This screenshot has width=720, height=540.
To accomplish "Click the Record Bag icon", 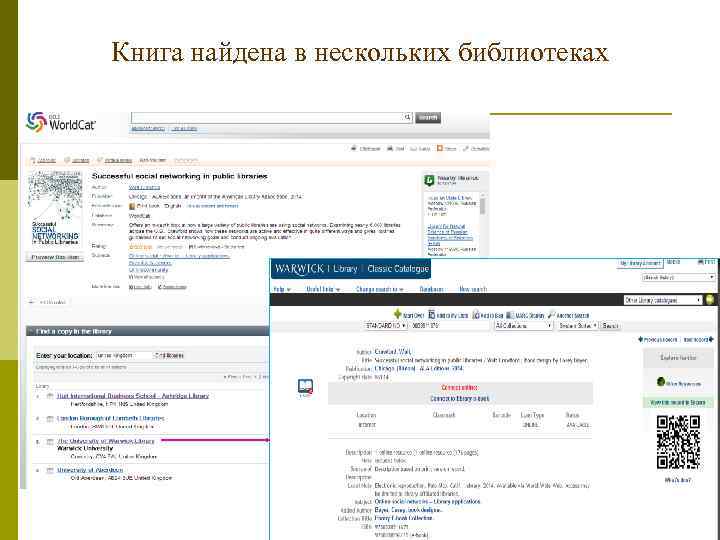I will pyautogui.click(x=476, y=315).
